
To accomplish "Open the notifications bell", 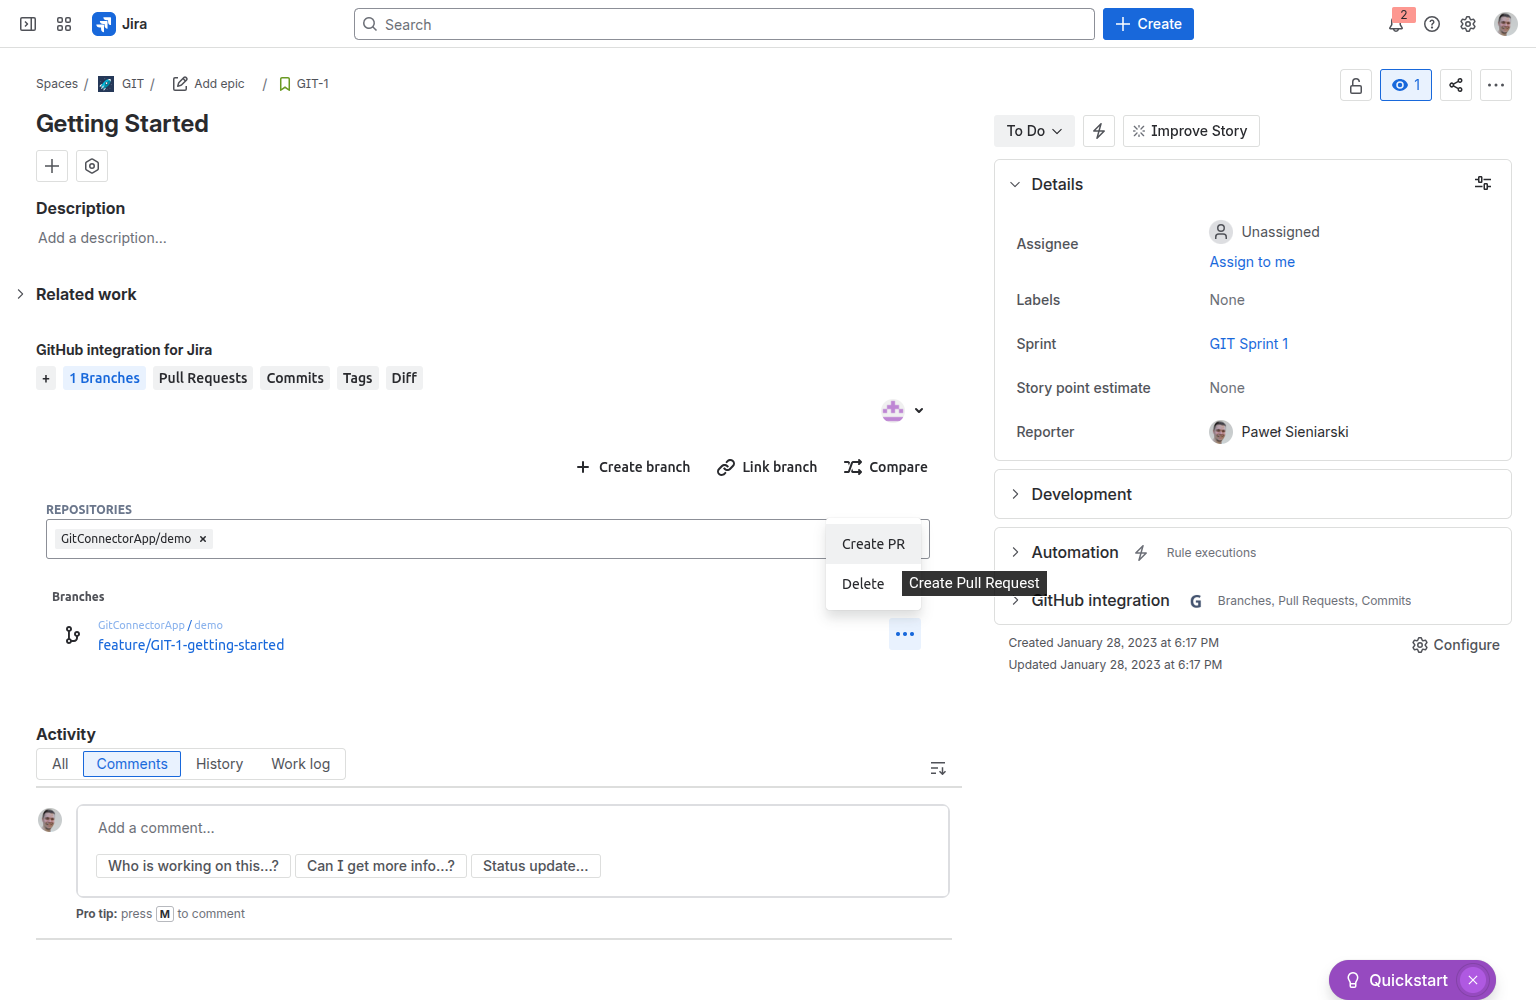I will tap(1396, 24).
